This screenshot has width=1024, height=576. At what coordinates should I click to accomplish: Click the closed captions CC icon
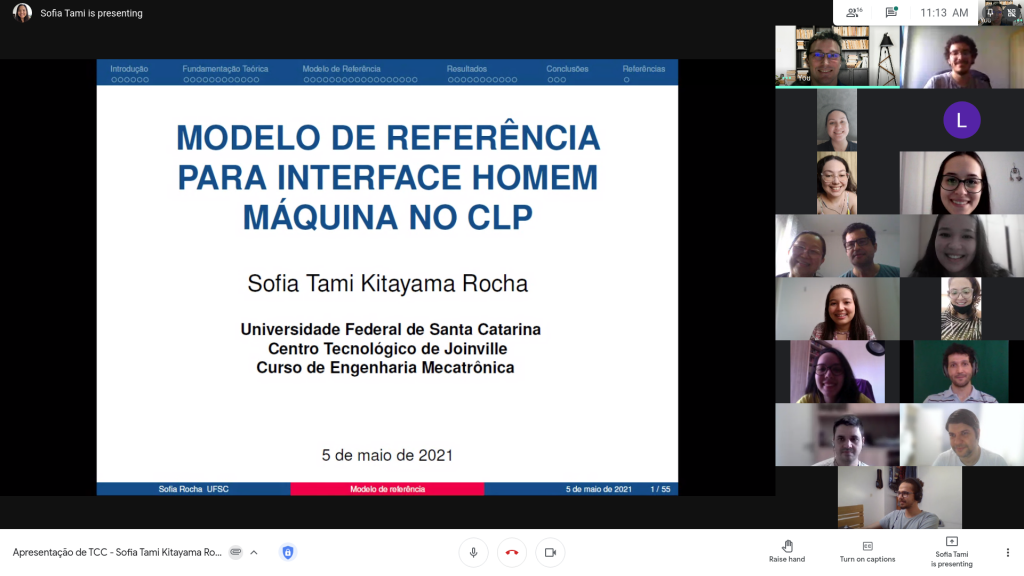pyautogui.click(x=867, y=546)
